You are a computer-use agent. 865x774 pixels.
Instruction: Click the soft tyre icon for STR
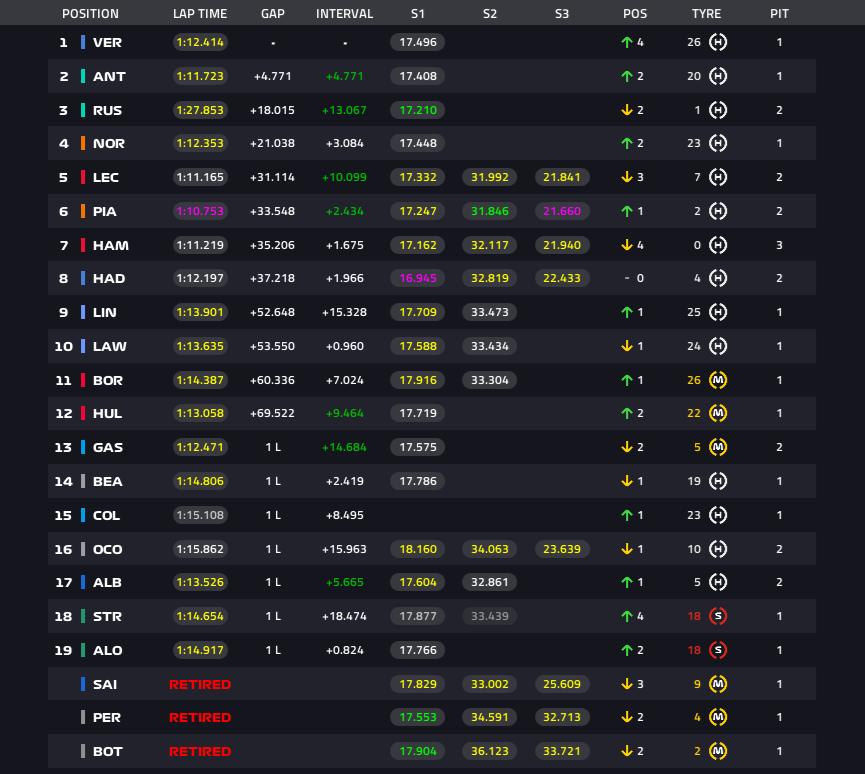tap(718, 616)
